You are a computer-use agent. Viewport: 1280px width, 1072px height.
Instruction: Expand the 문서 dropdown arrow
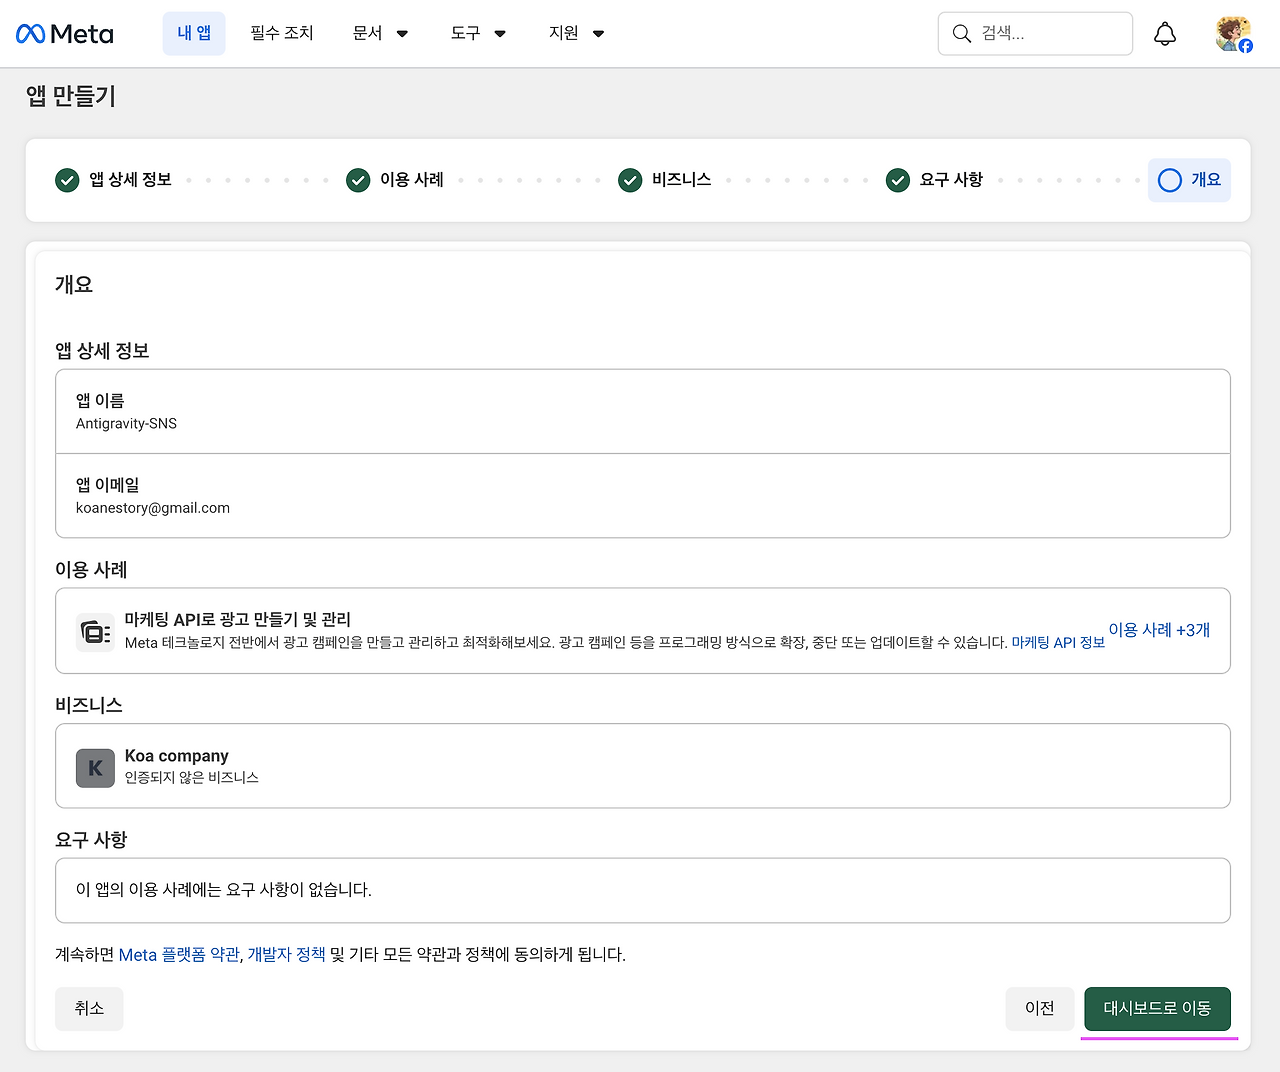(x=403, y=34)
